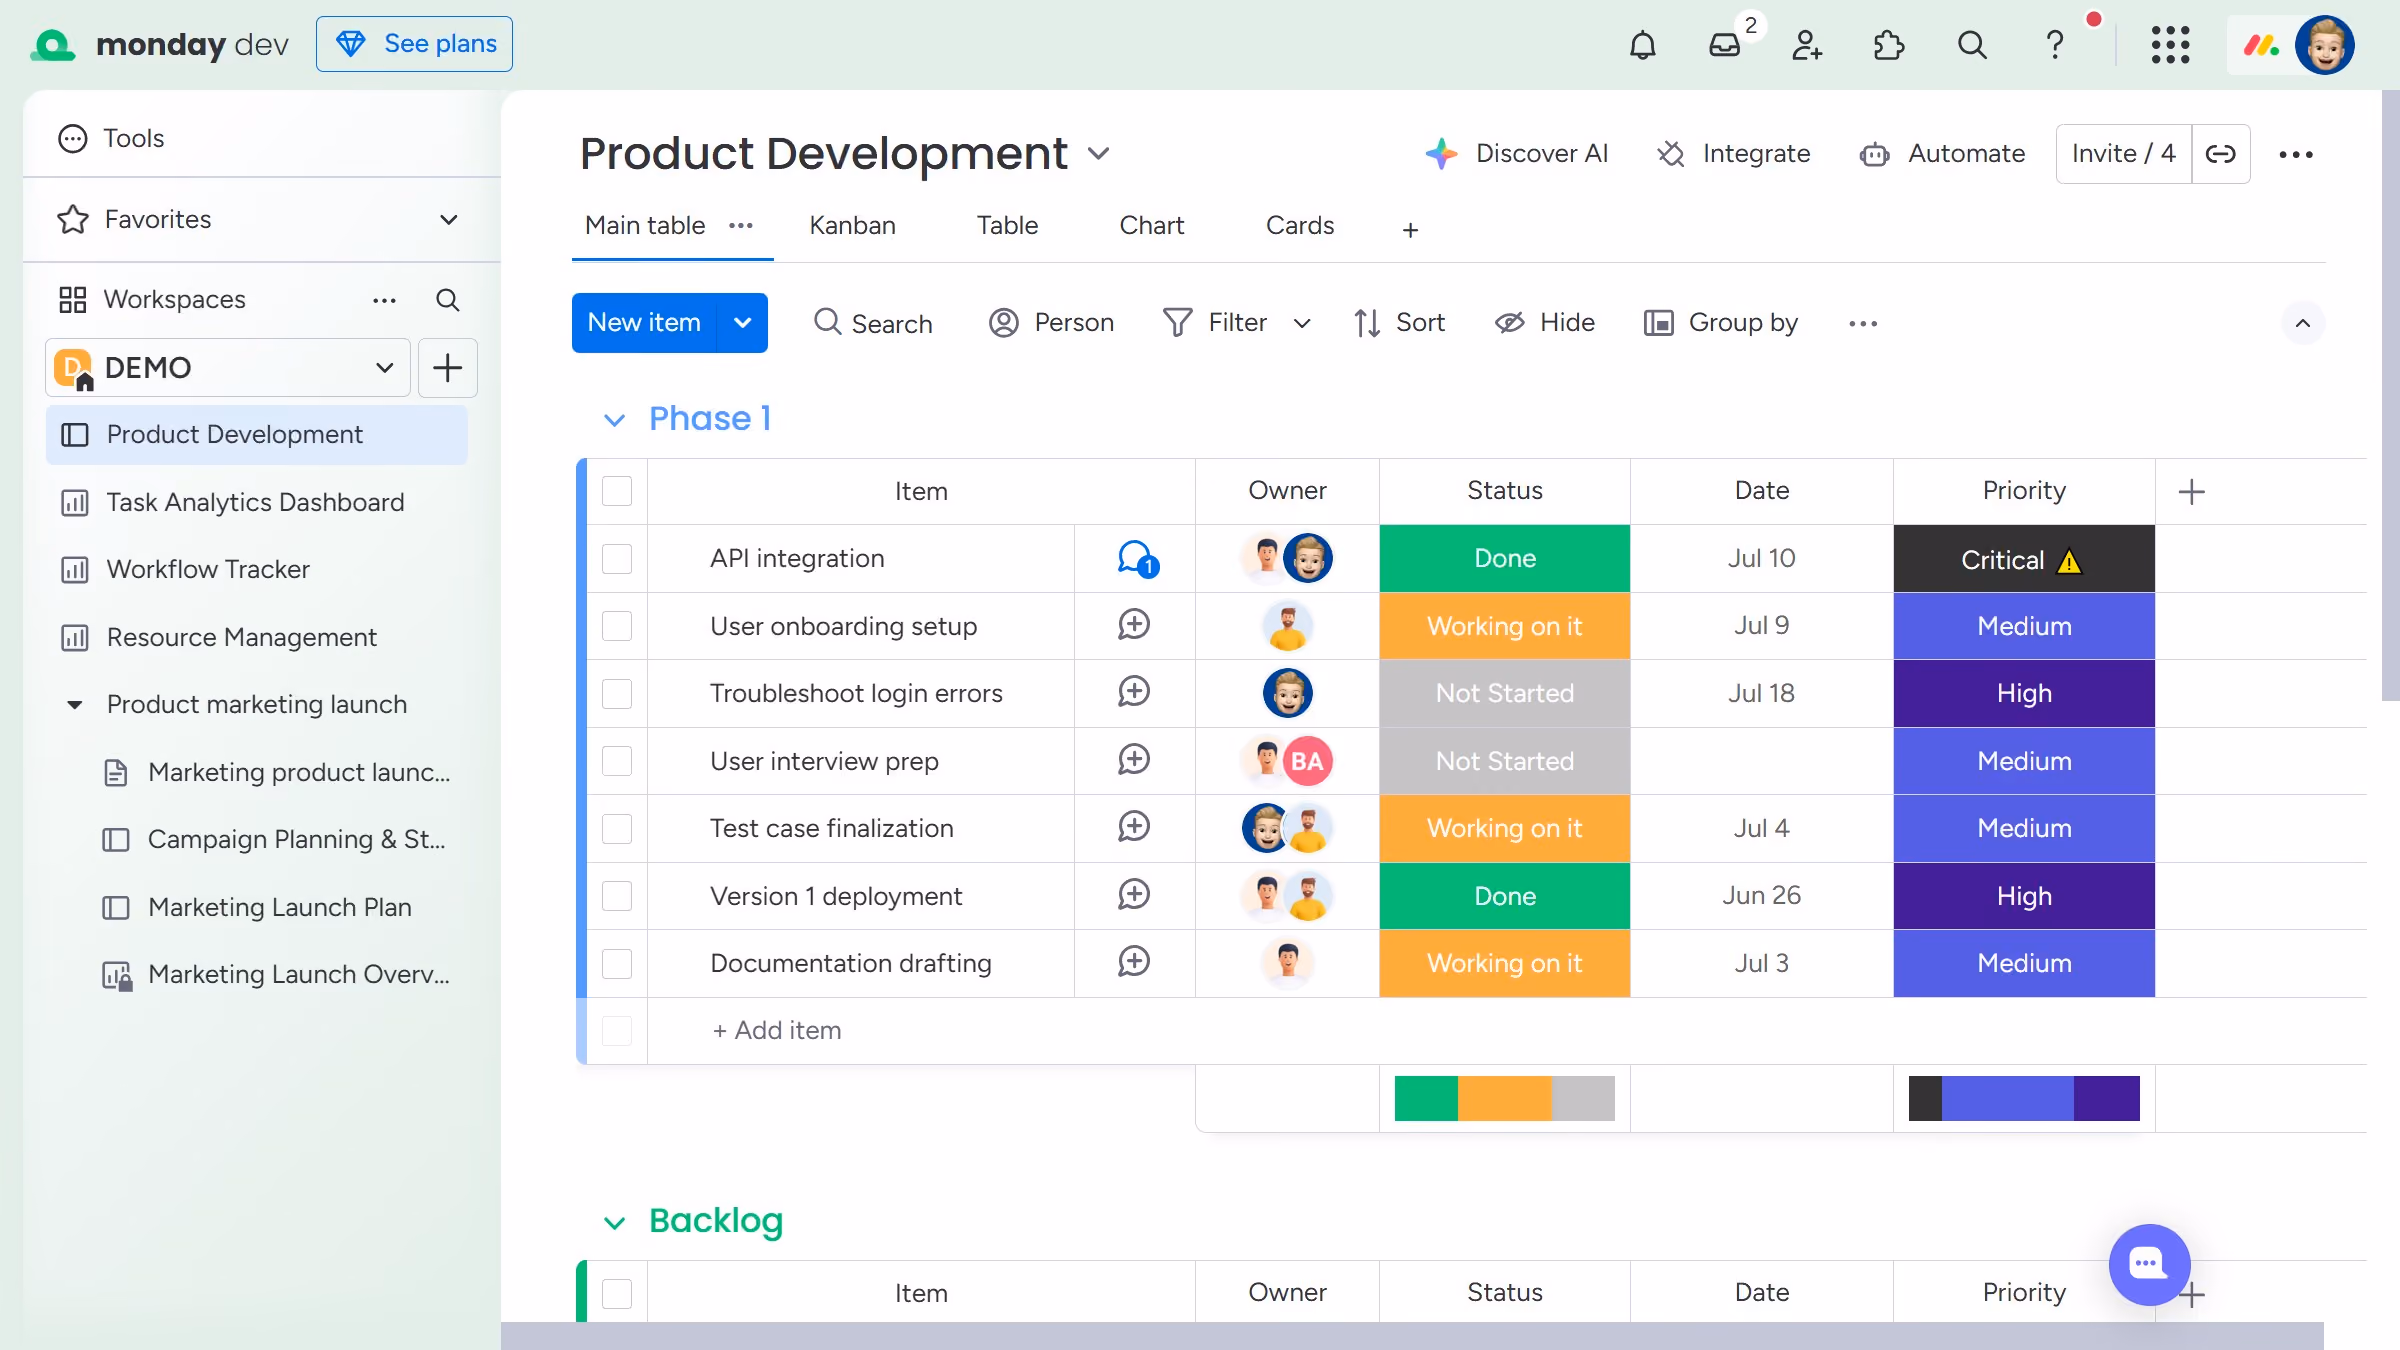Open Workflow Tracker board in sidebar
2400x1350 pixels.
[x=256, y=570]
